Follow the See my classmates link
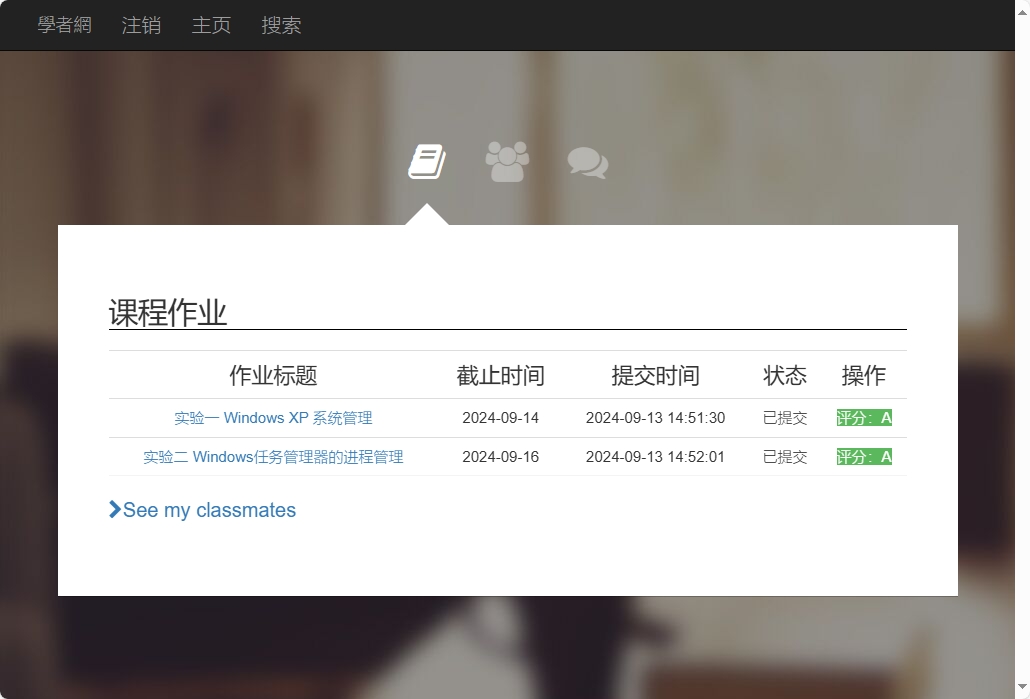1030x699 pixels. 208,510
